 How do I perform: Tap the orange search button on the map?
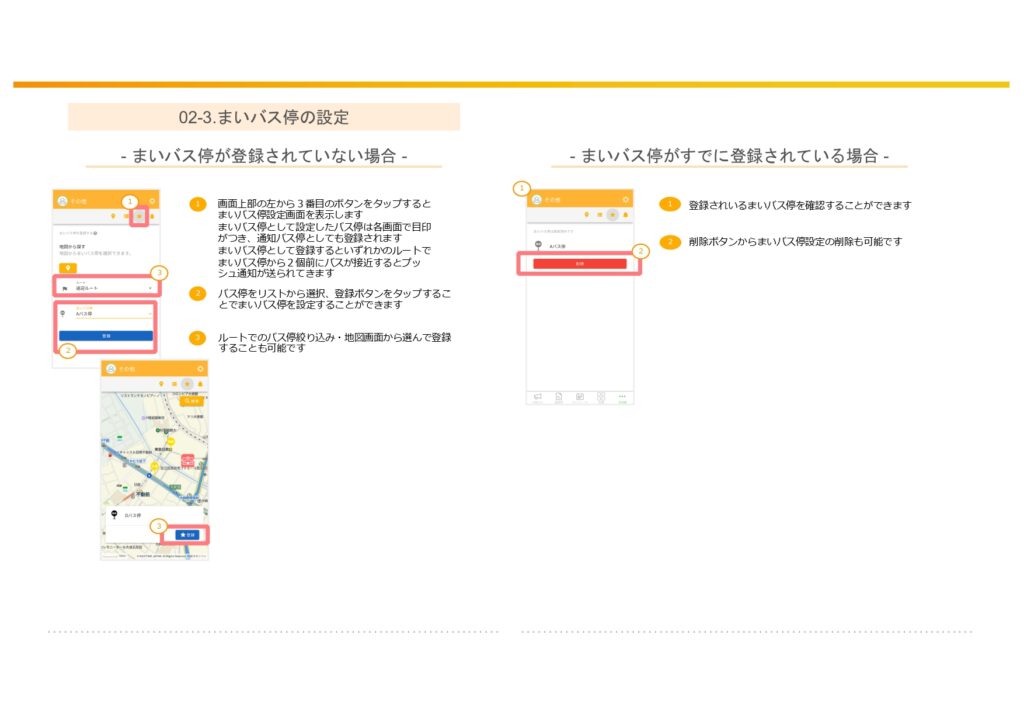[192, 401]
